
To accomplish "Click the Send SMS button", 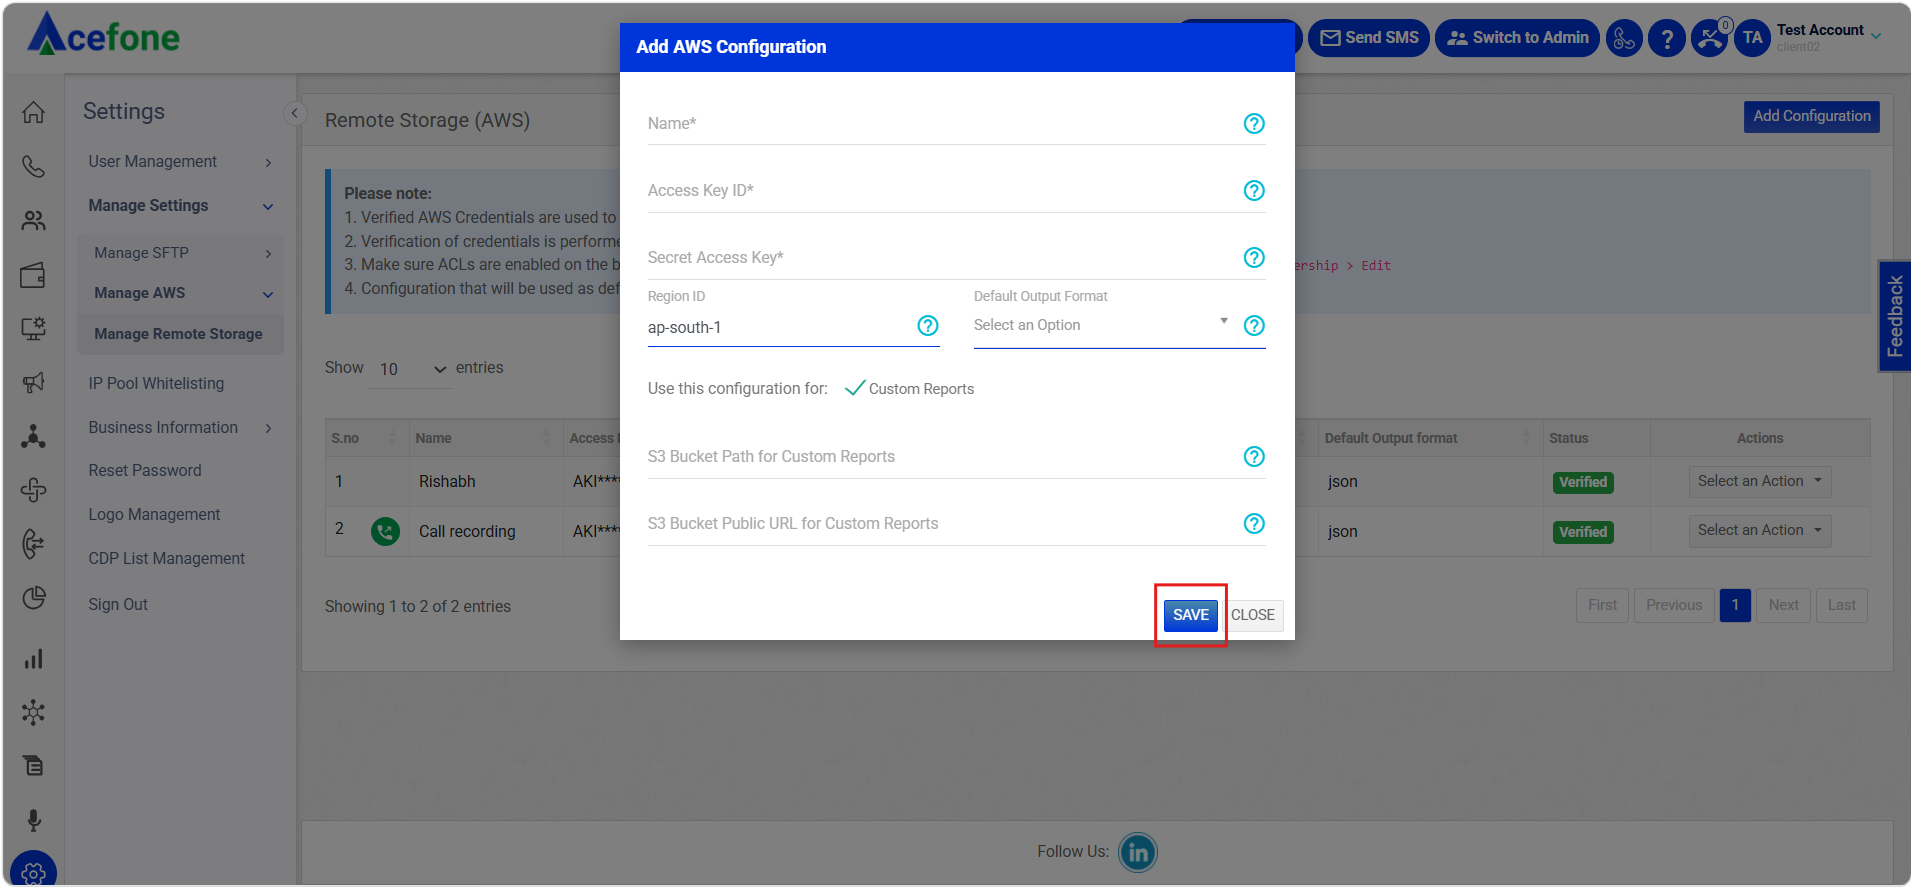I will pyautogui.click(x=1368, y=38).
